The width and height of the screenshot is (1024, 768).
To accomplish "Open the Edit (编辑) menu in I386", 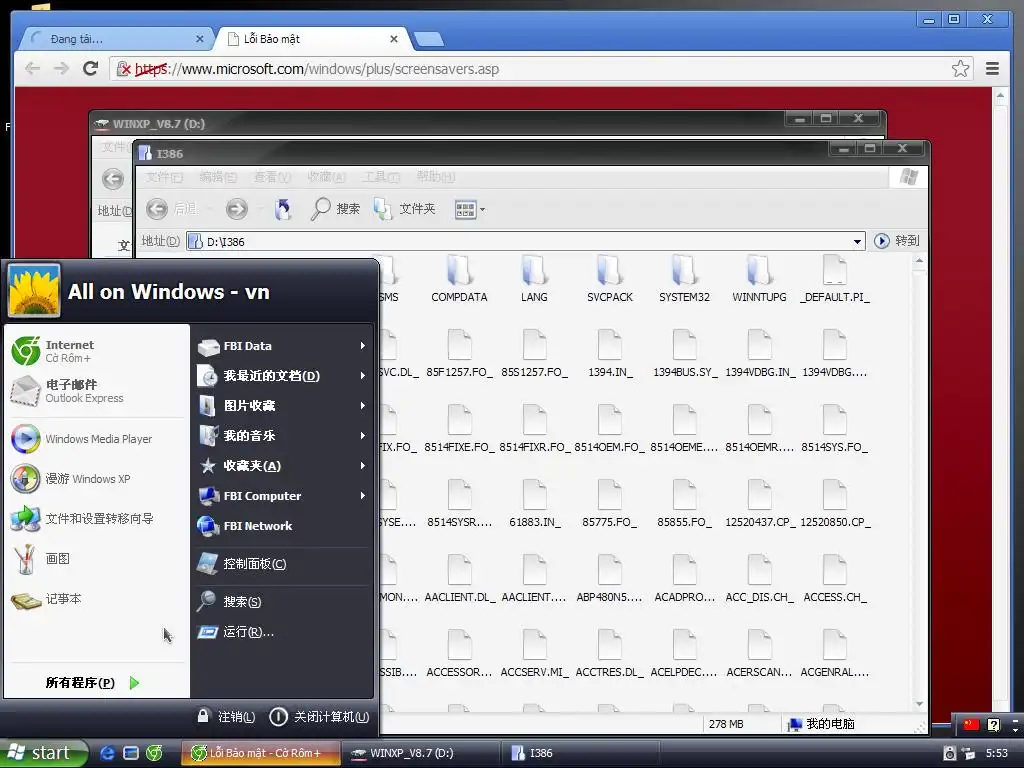I will click(218, 177).
